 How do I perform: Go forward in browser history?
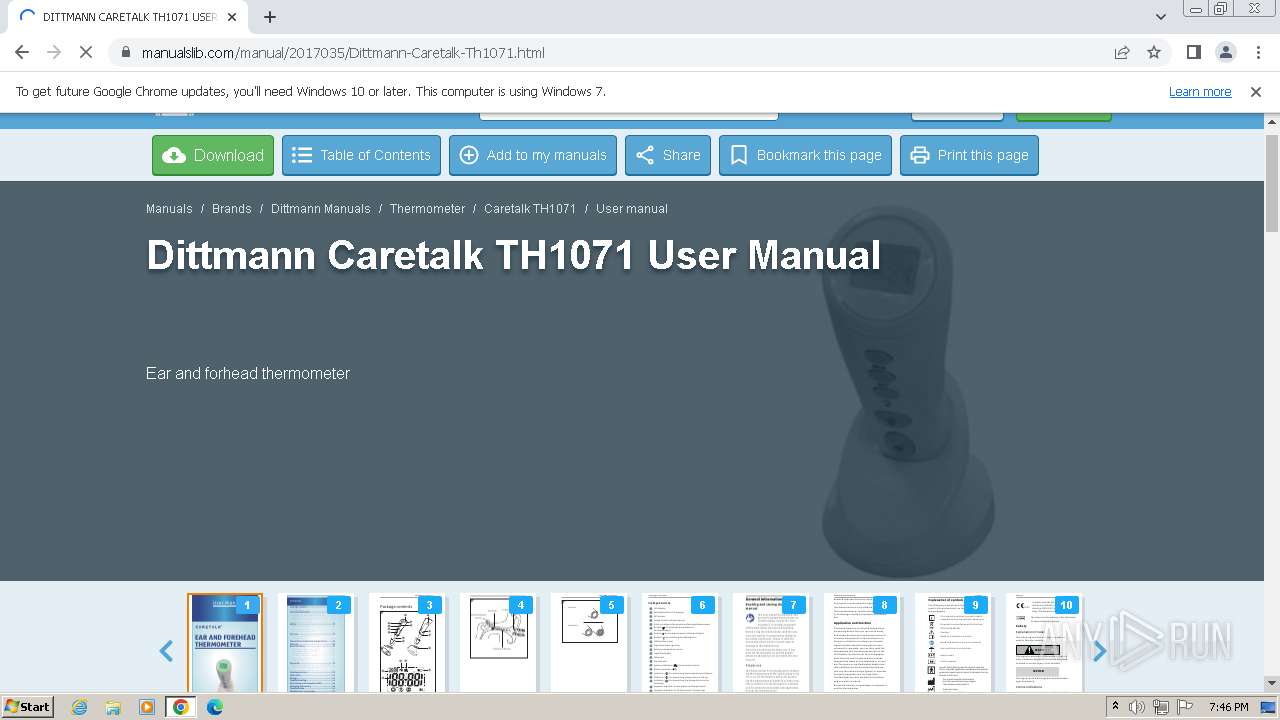(54, 52)
